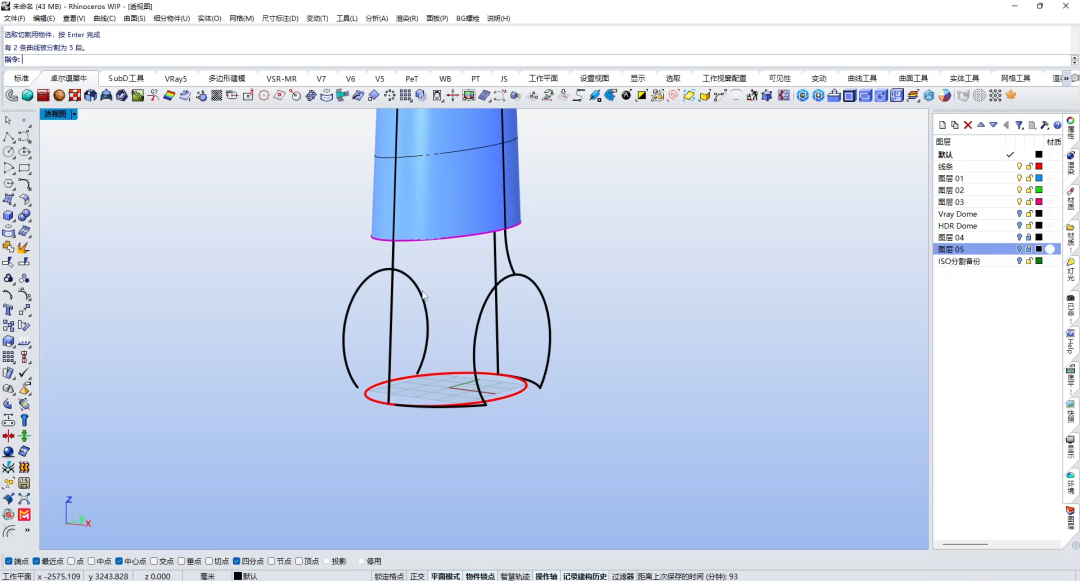
Task: Select the pointer tool in left toolbar
Action: [8, 120]
